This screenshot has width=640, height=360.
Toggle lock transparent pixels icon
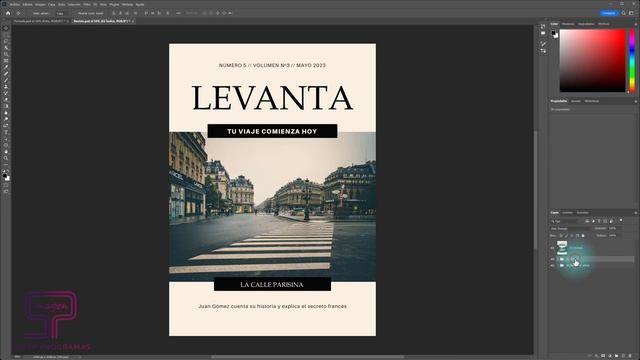[x=561, y=236]
